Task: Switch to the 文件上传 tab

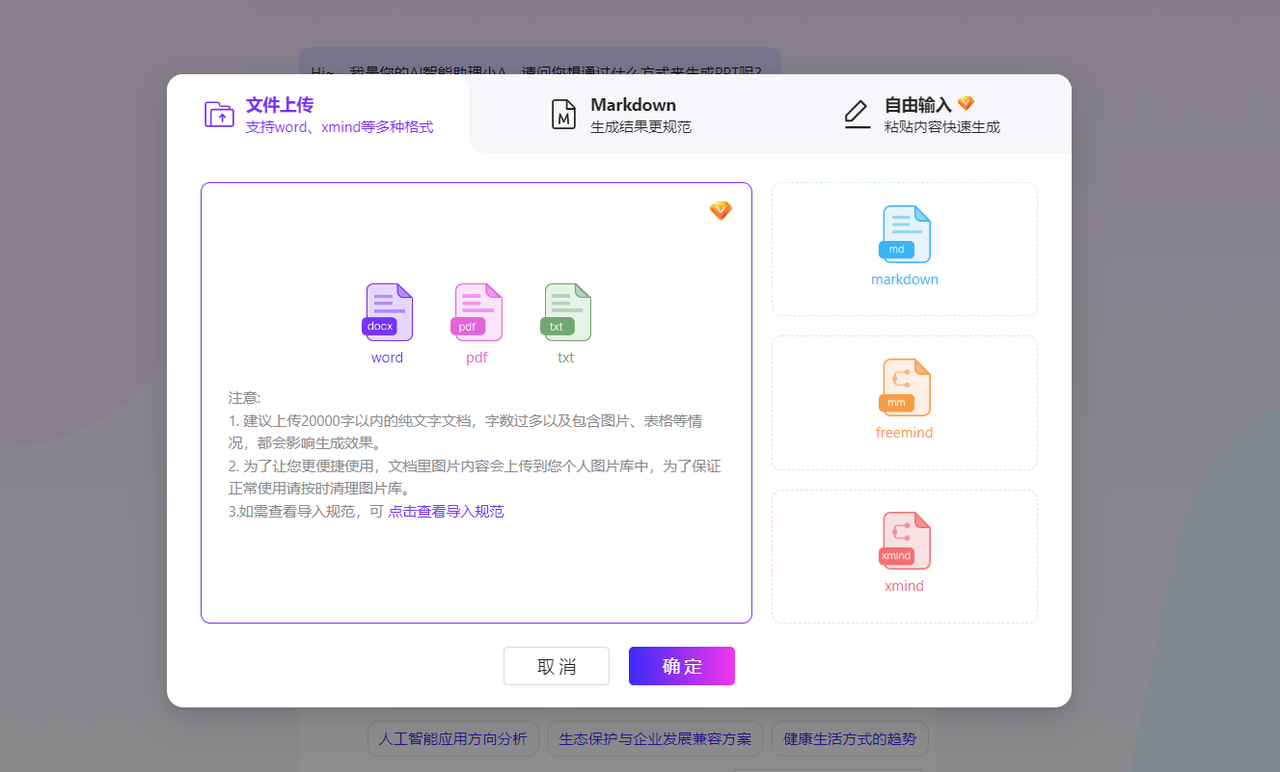Action: click(318, 114)
